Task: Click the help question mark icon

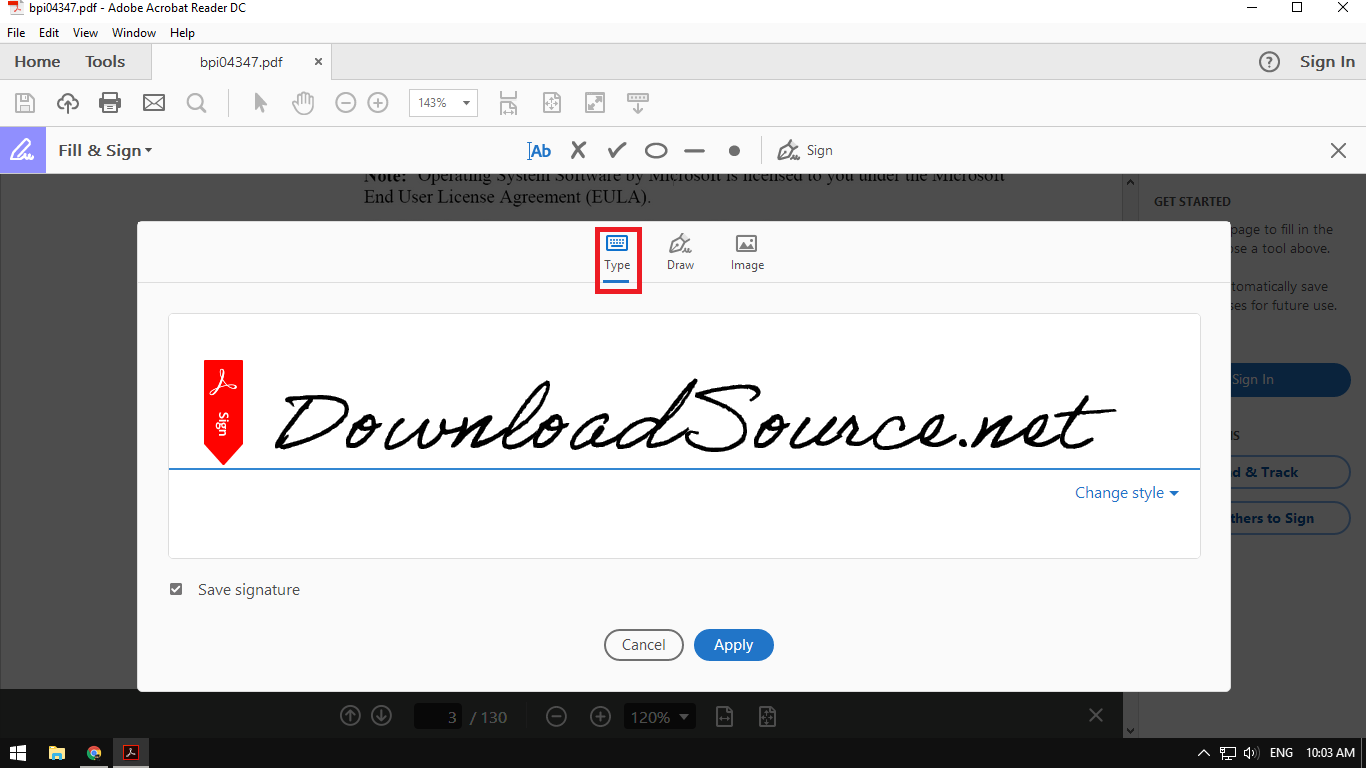Action: coord(1269,62)
